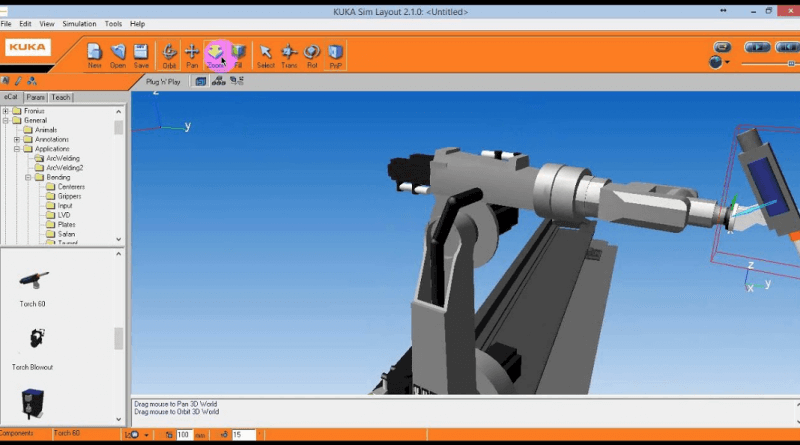Click the Open file toolbar icon
The image size is (800, 445).
[118, 53]
